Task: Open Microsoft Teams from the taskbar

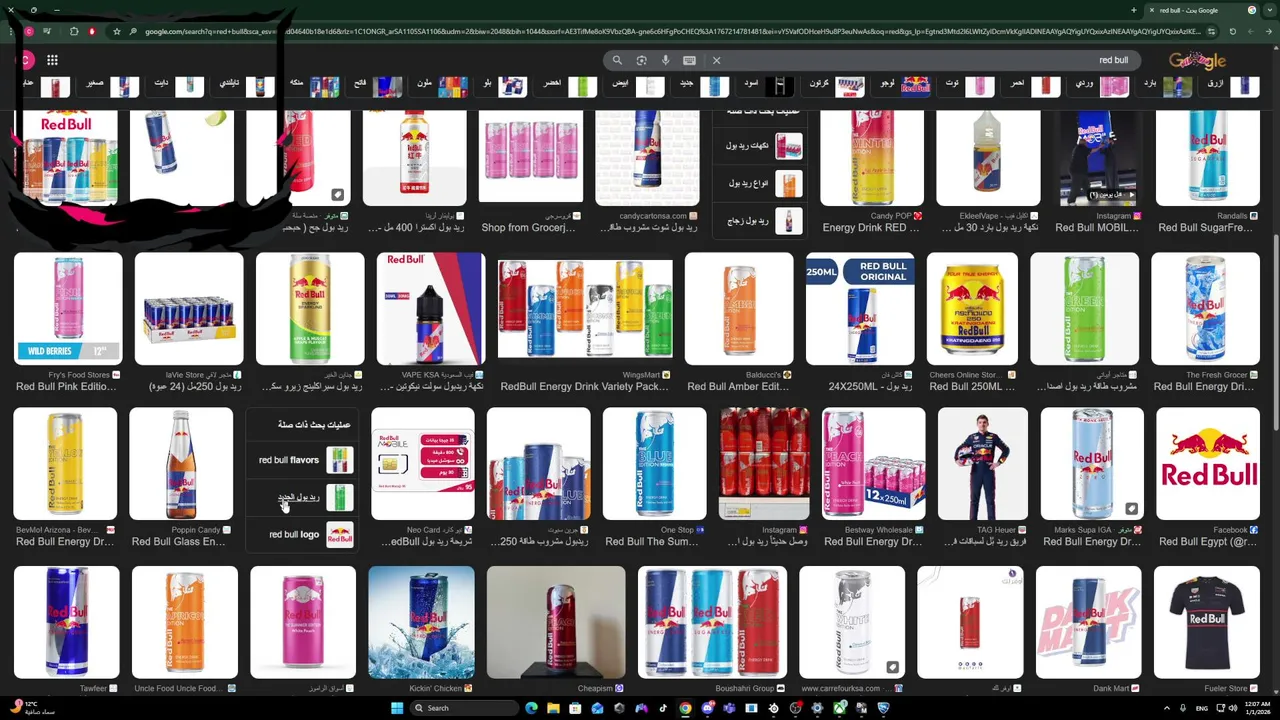Action: (x=729, y=708)
